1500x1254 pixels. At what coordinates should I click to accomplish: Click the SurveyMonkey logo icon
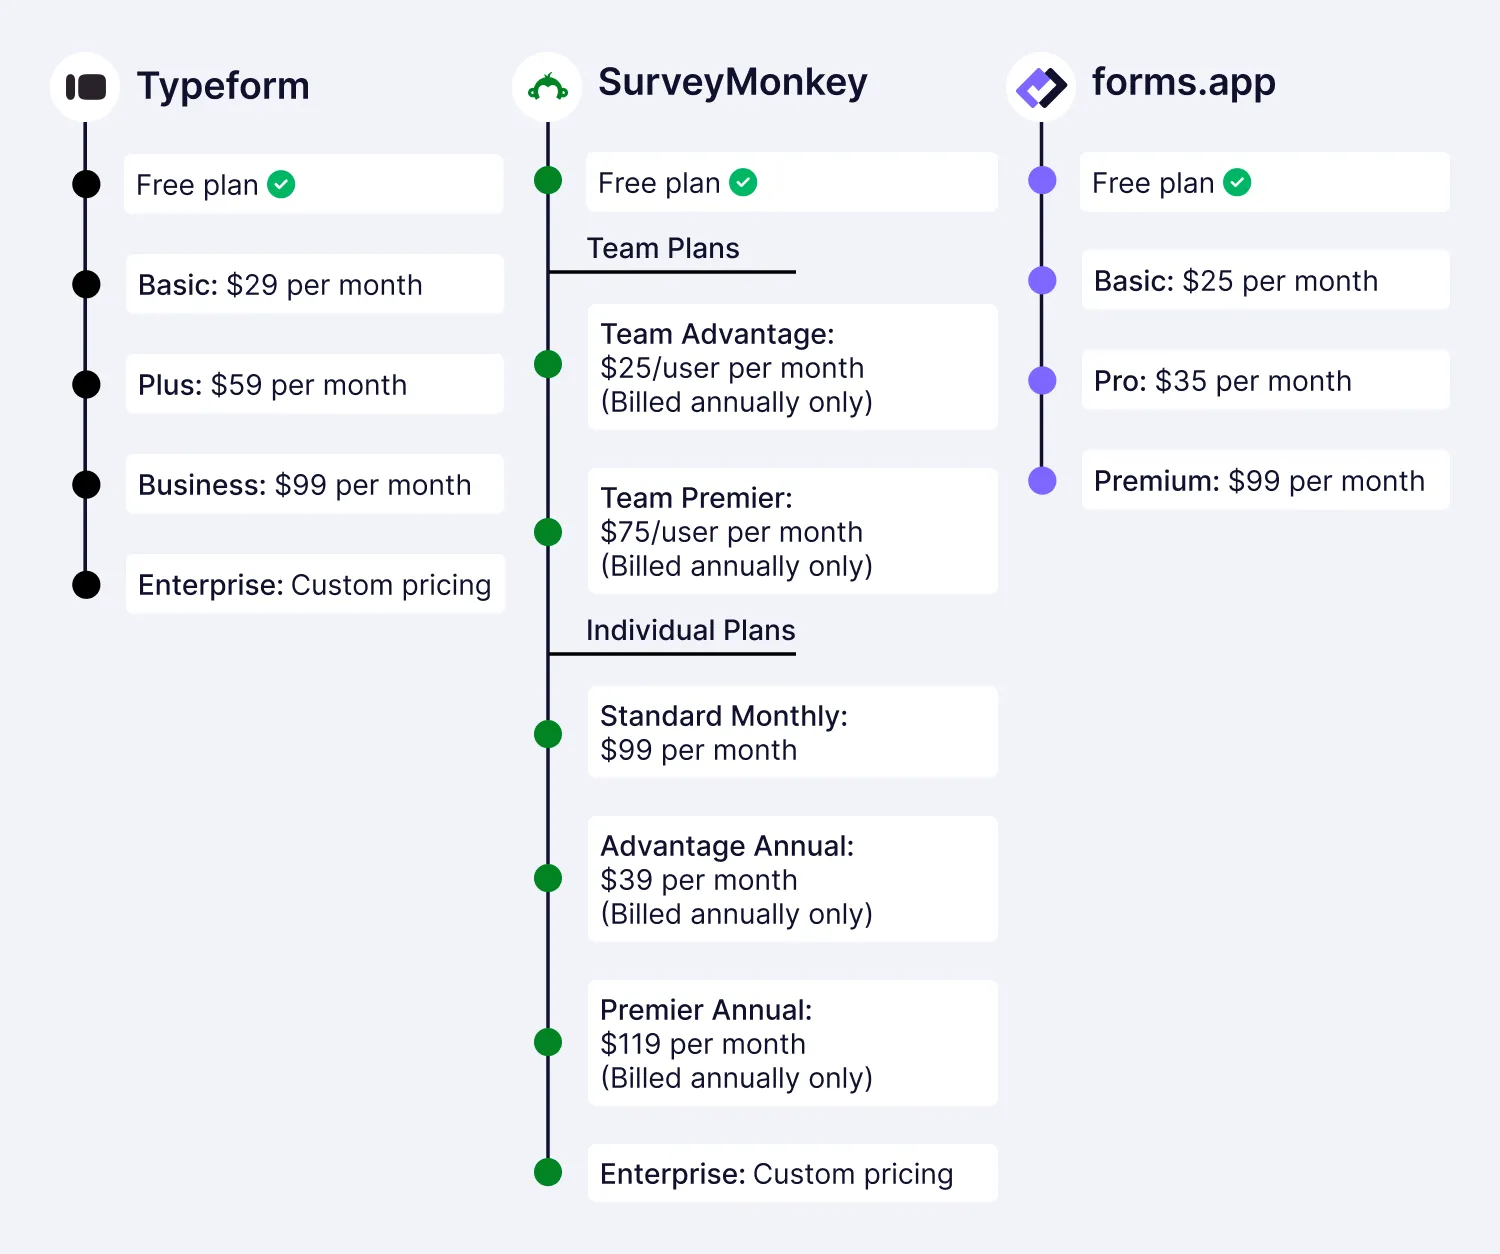(547, 87)
